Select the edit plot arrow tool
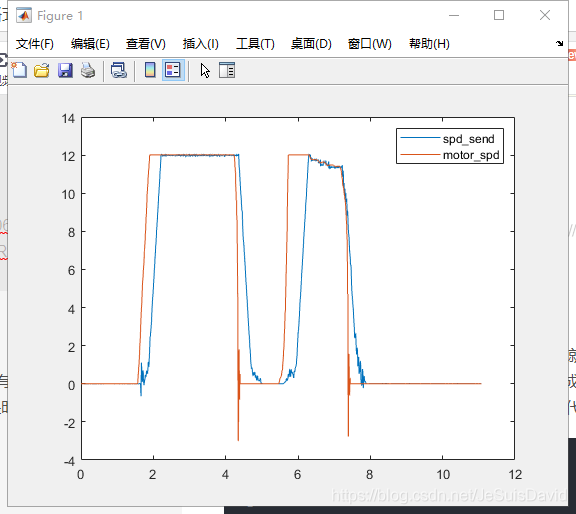The height and width of the screenshot is (514, 576). pos(205,71)
